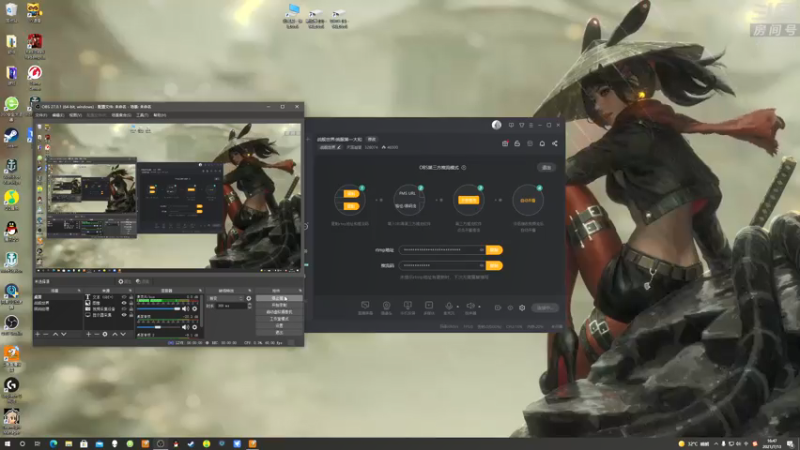Image resolution: width=800 pixels, height=450 pixels.
Task: Expand microphone options arrow in streaming toolbar
Action: (x=457, y=307)
